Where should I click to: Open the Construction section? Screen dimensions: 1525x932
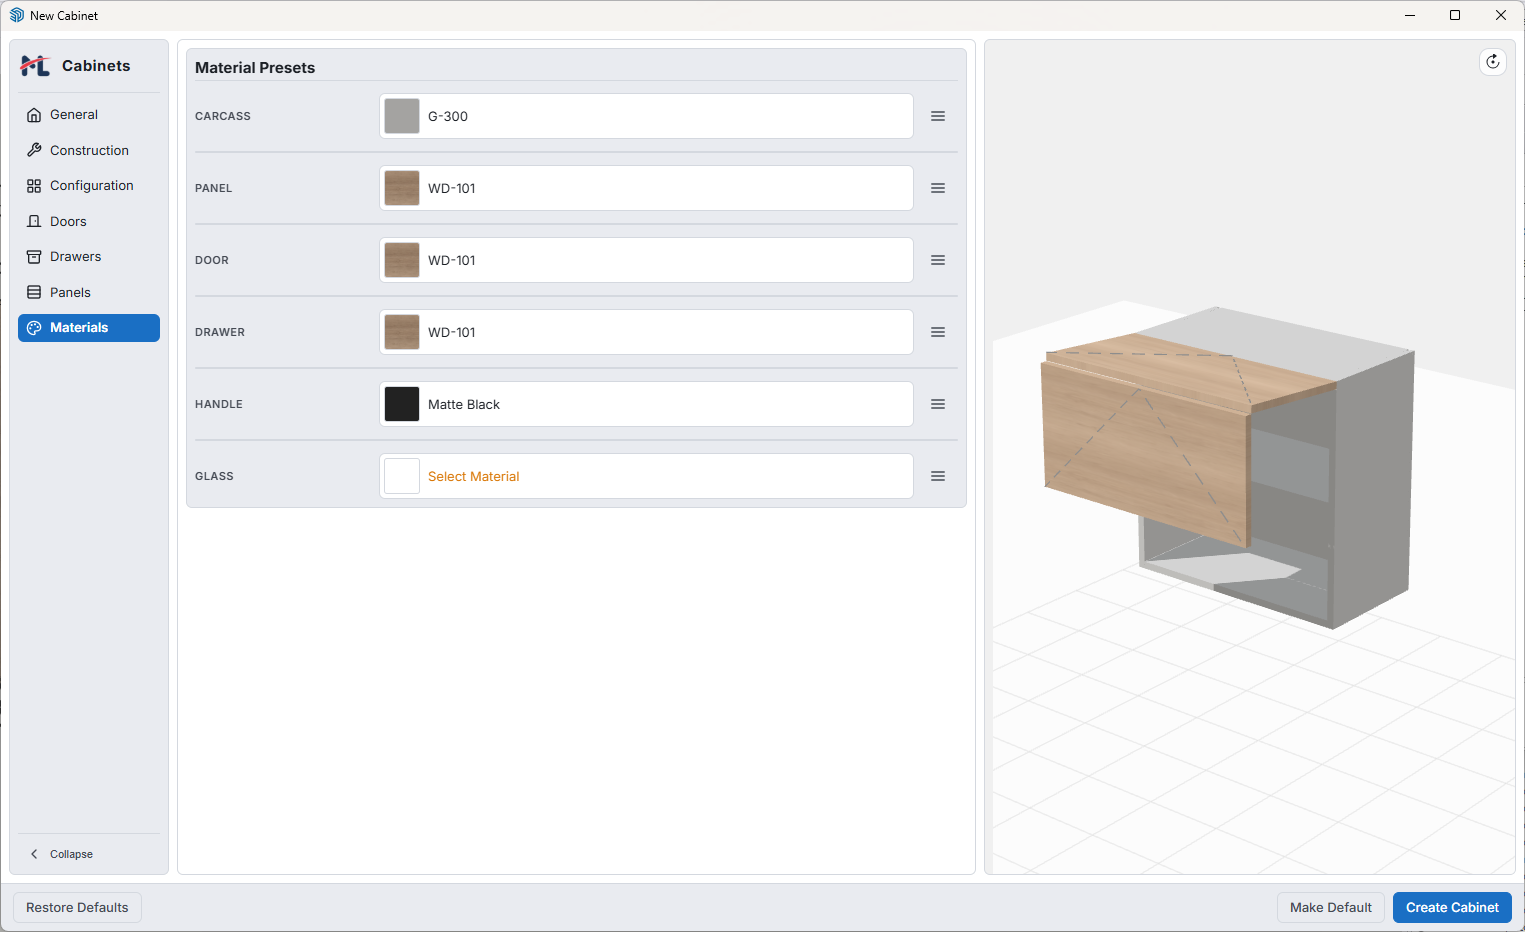(88, 150)
